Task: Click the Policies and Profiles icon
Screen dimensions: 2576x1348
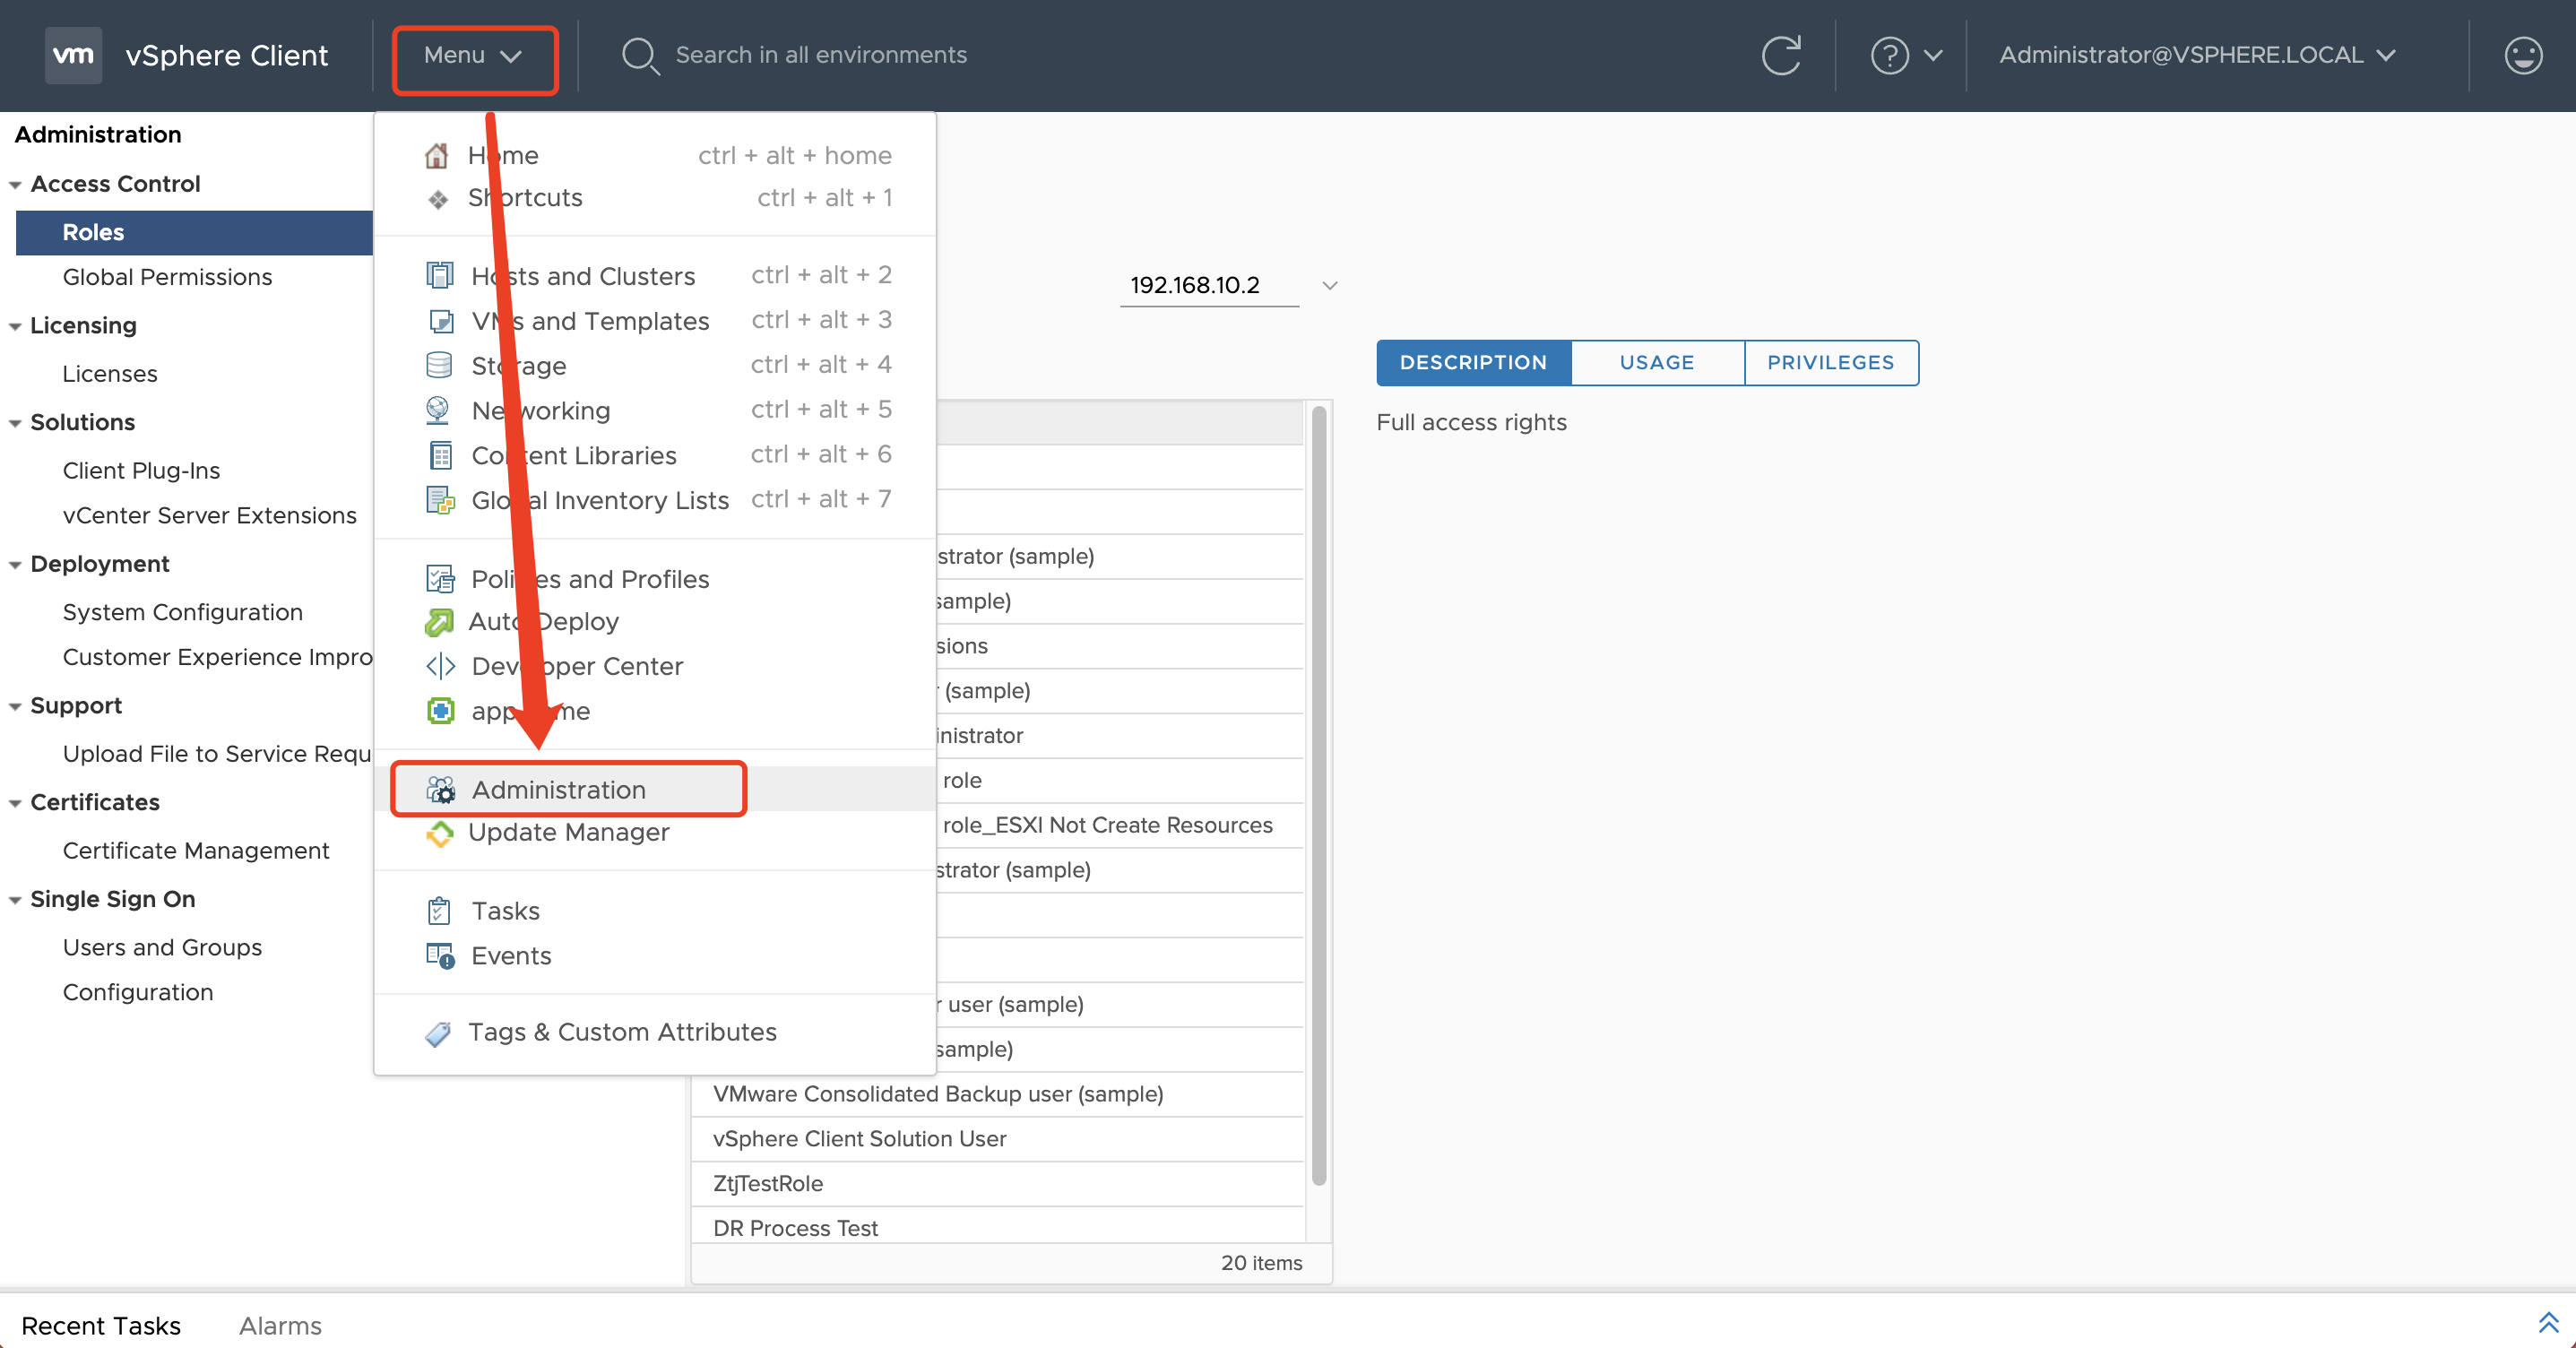Action: (440, 579)
